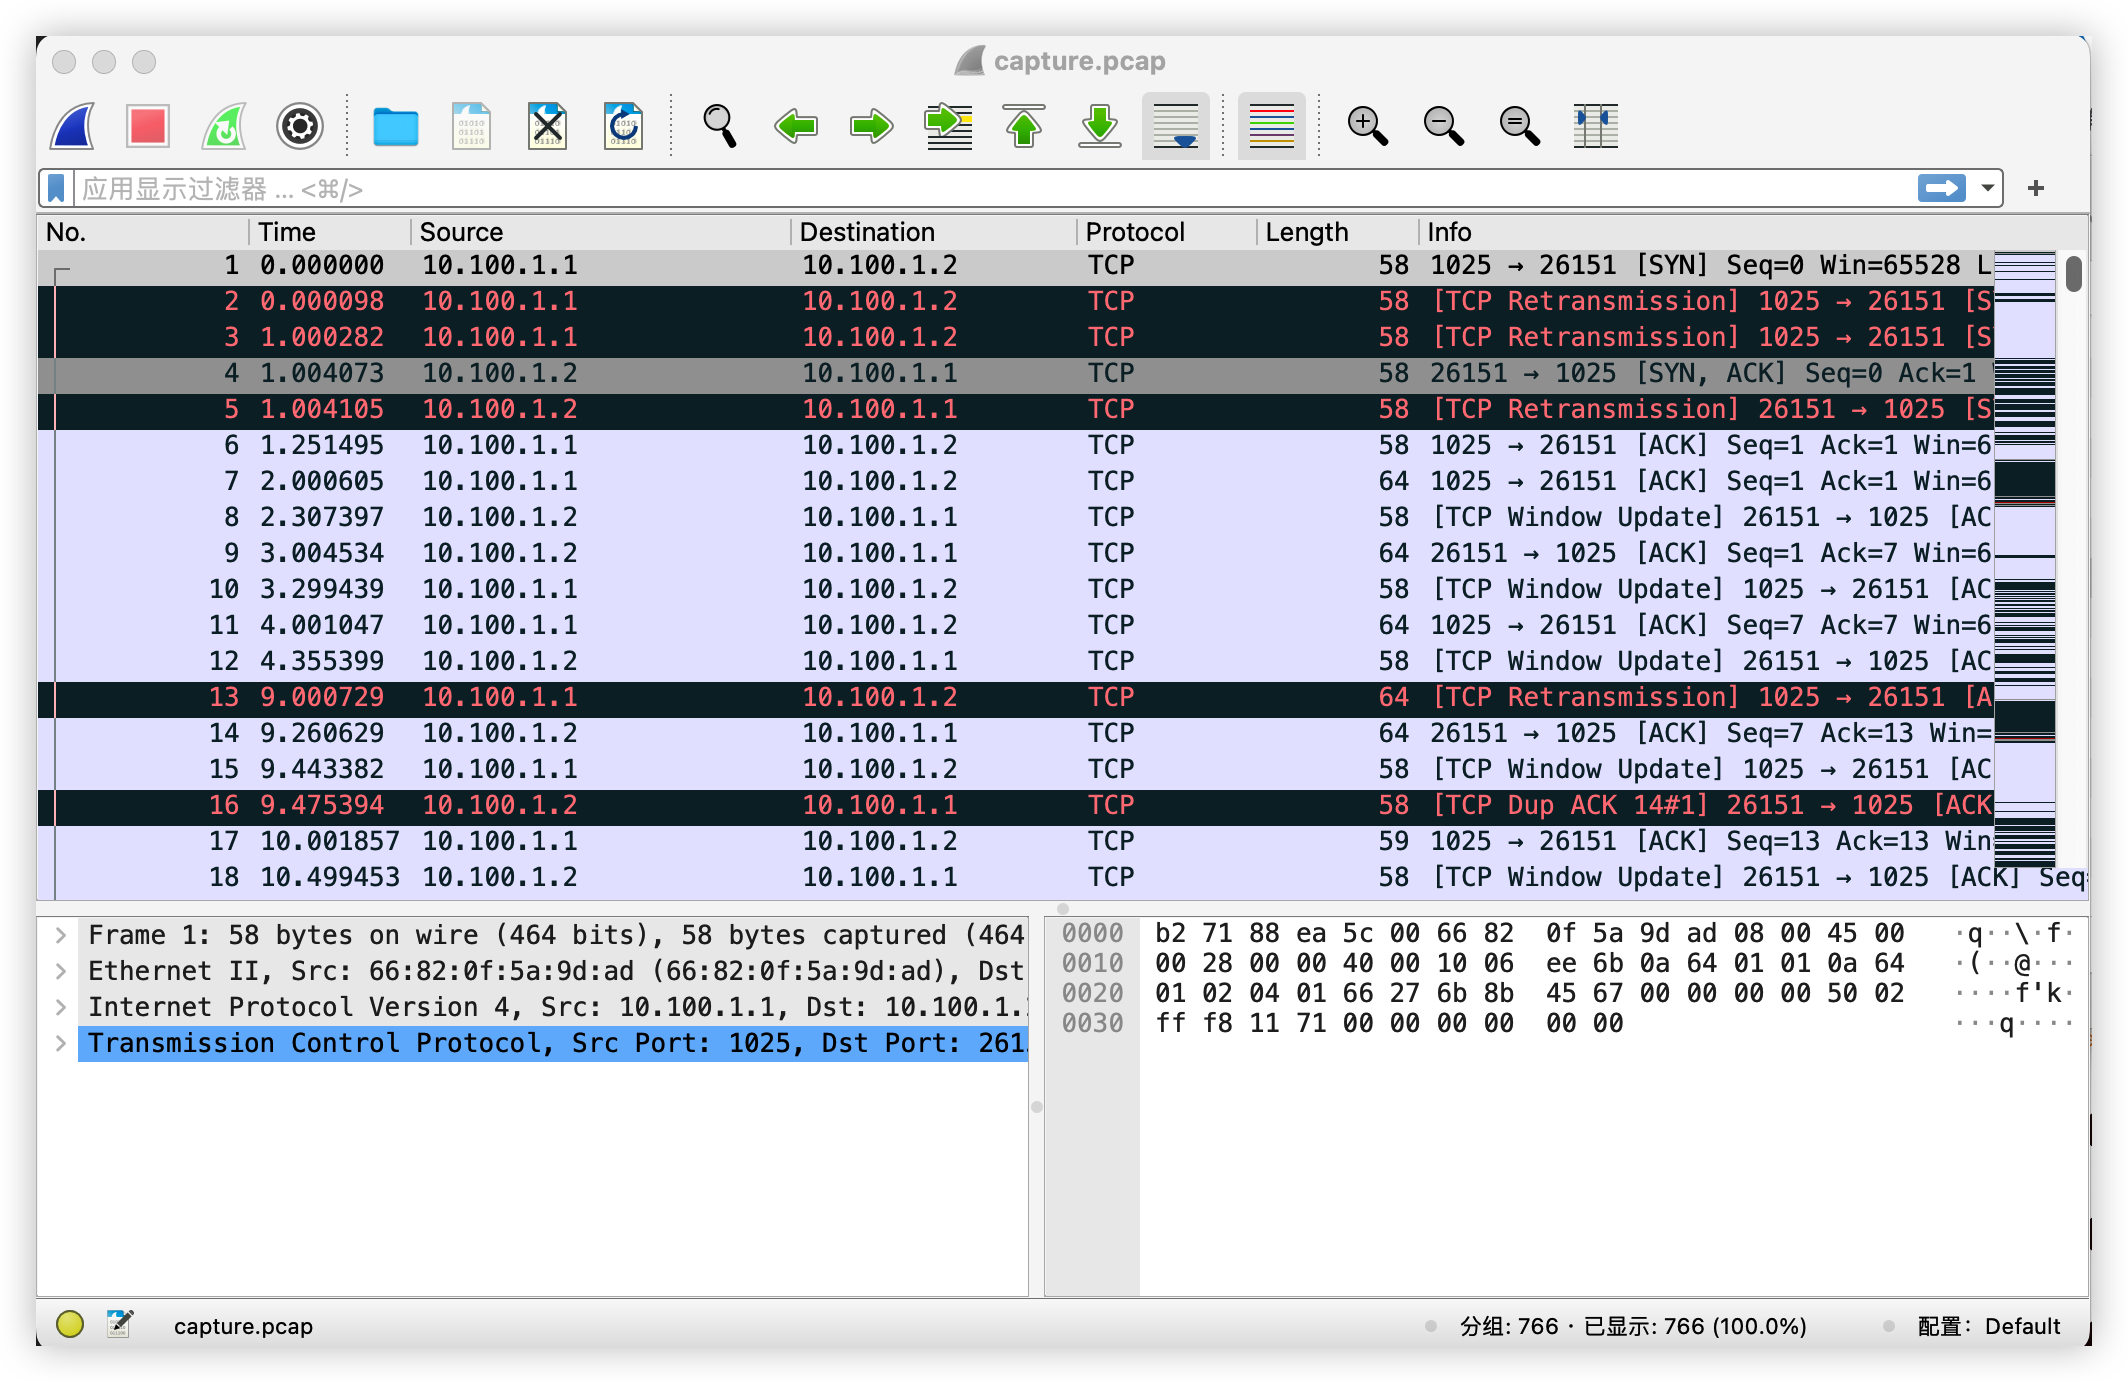Click the find packet magnifier icon
2128x1382 pixels.
click(x=719, y=126)
